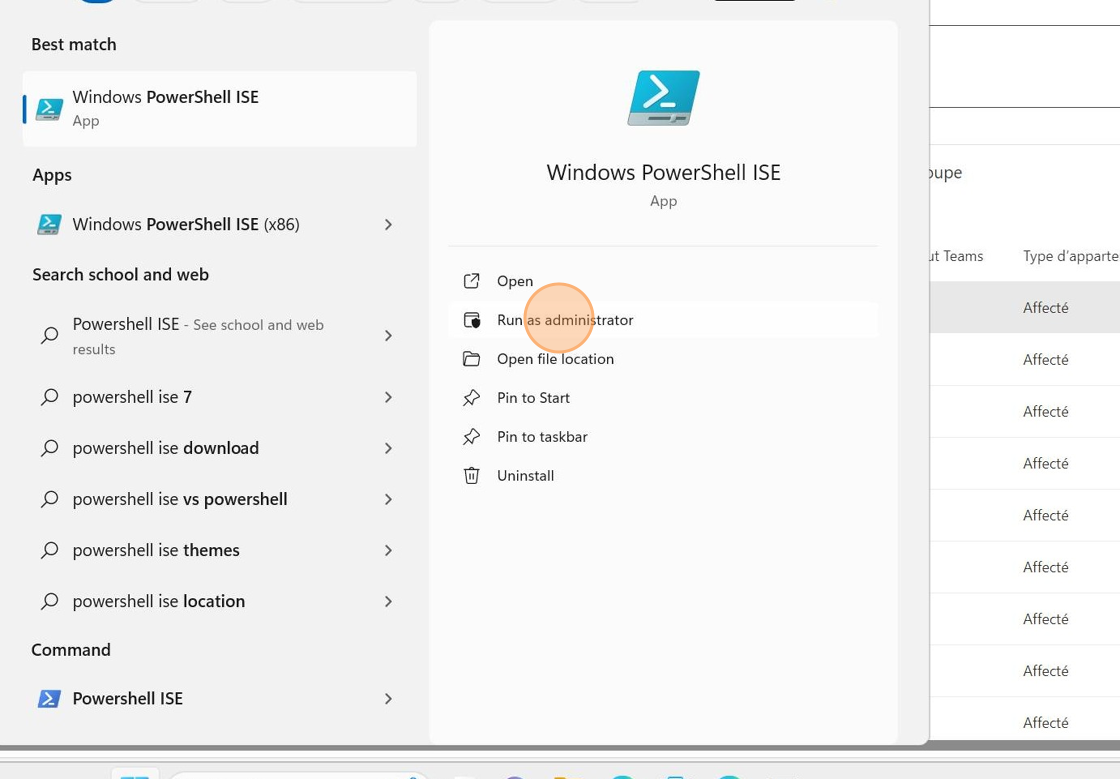Click search icon beside 'powershell ise location'
Screen dimensions: 1120x779
pos(49,601)
